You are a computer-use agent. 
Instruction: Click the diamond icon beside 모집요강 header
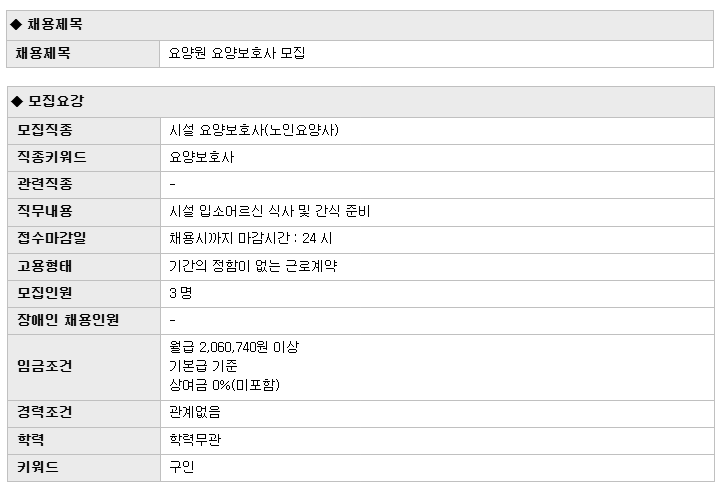[17, 101]
